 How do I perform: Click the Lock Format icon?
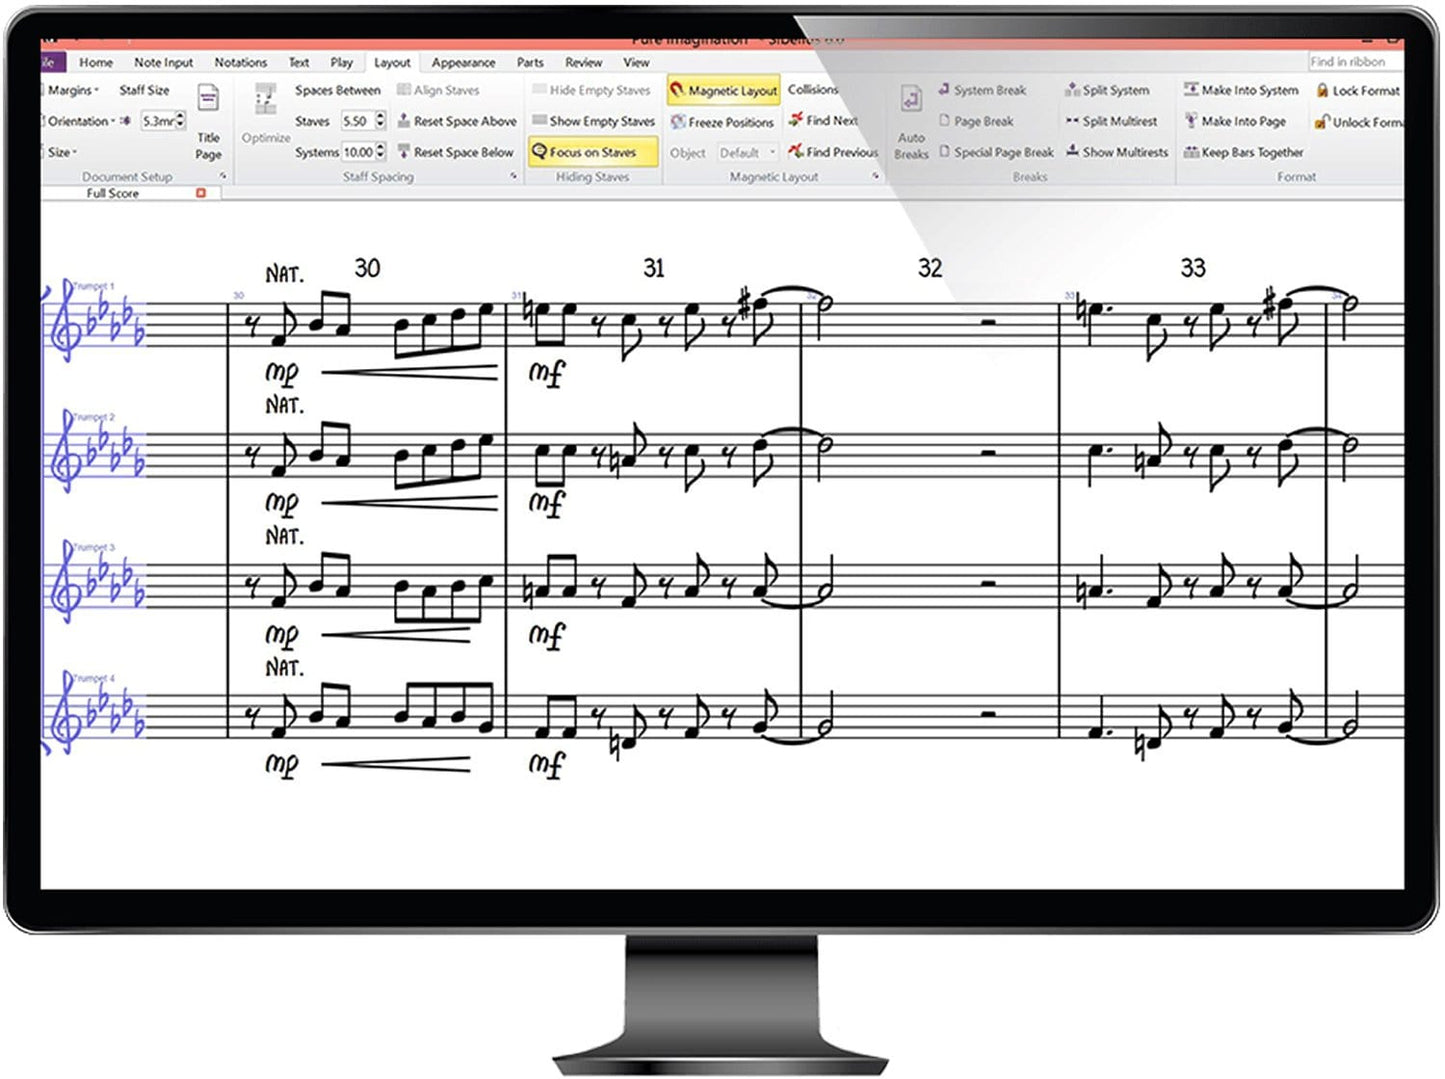coord(1362,90)
